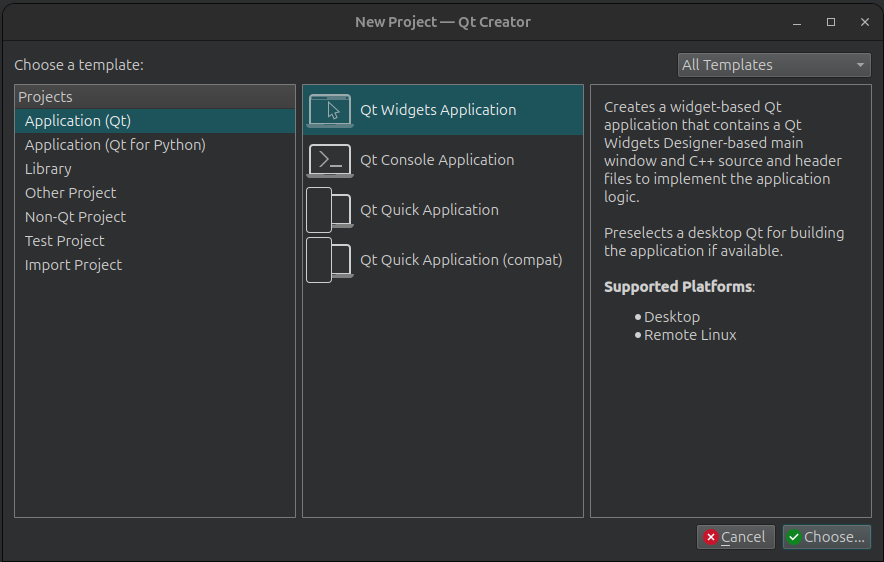This screenshot has height=562, width=884.
Task: Select Qt Quick Application (compat) label
Action: [x=461, y=260]
